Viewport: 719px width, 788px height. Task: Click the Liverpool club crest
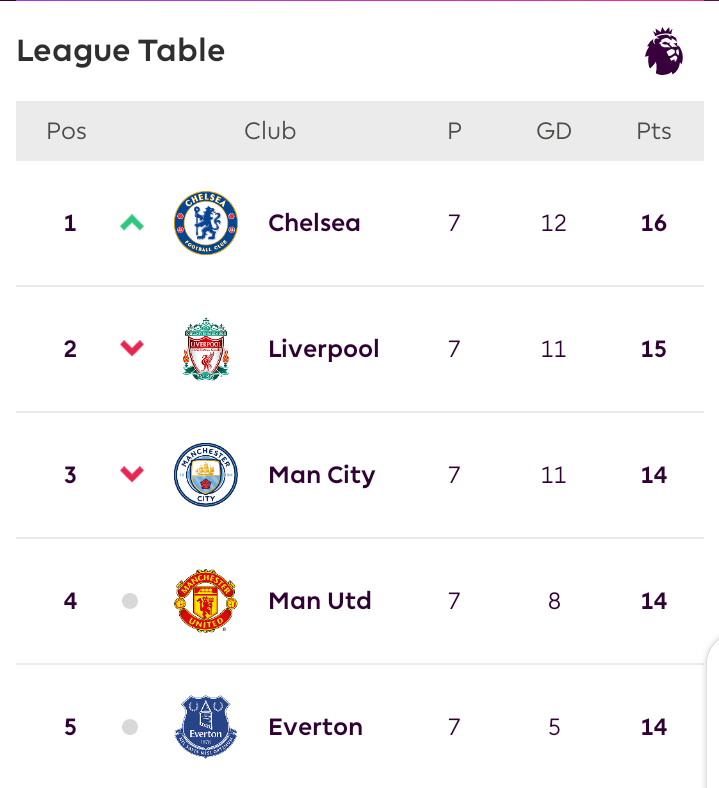click(x=206, y=349)
